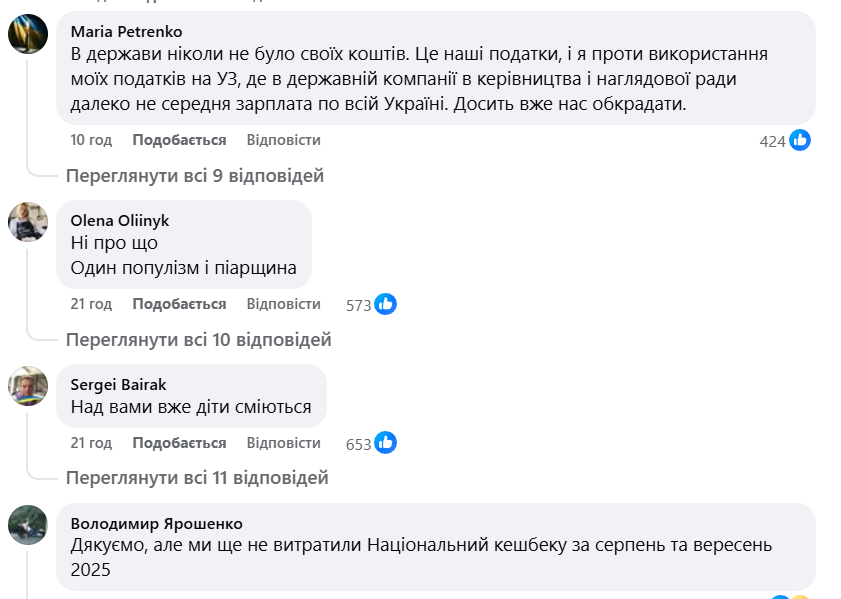Click like reaction icon on Maria Petrenko's comment
This screenshot has height=599, width=841.
(800, 141)
